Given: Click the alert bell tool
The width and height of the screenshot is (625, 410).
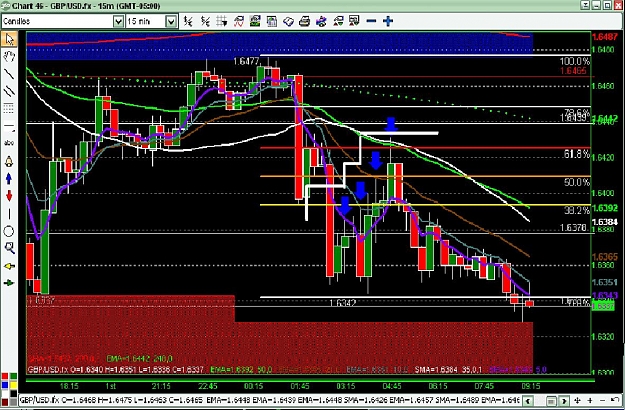Looking at the screenshot, I should (9, 162).
